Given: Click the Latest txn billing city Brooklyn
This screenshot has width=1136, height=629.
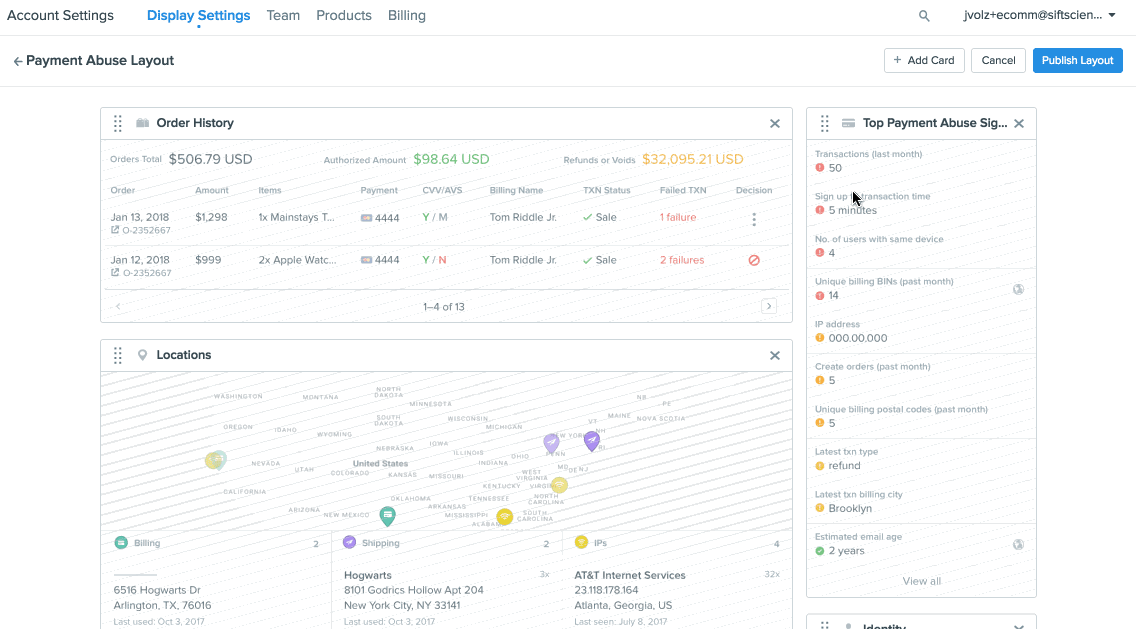Looking at the screenshot, I should pyautogui.click(x=850, y=509).
